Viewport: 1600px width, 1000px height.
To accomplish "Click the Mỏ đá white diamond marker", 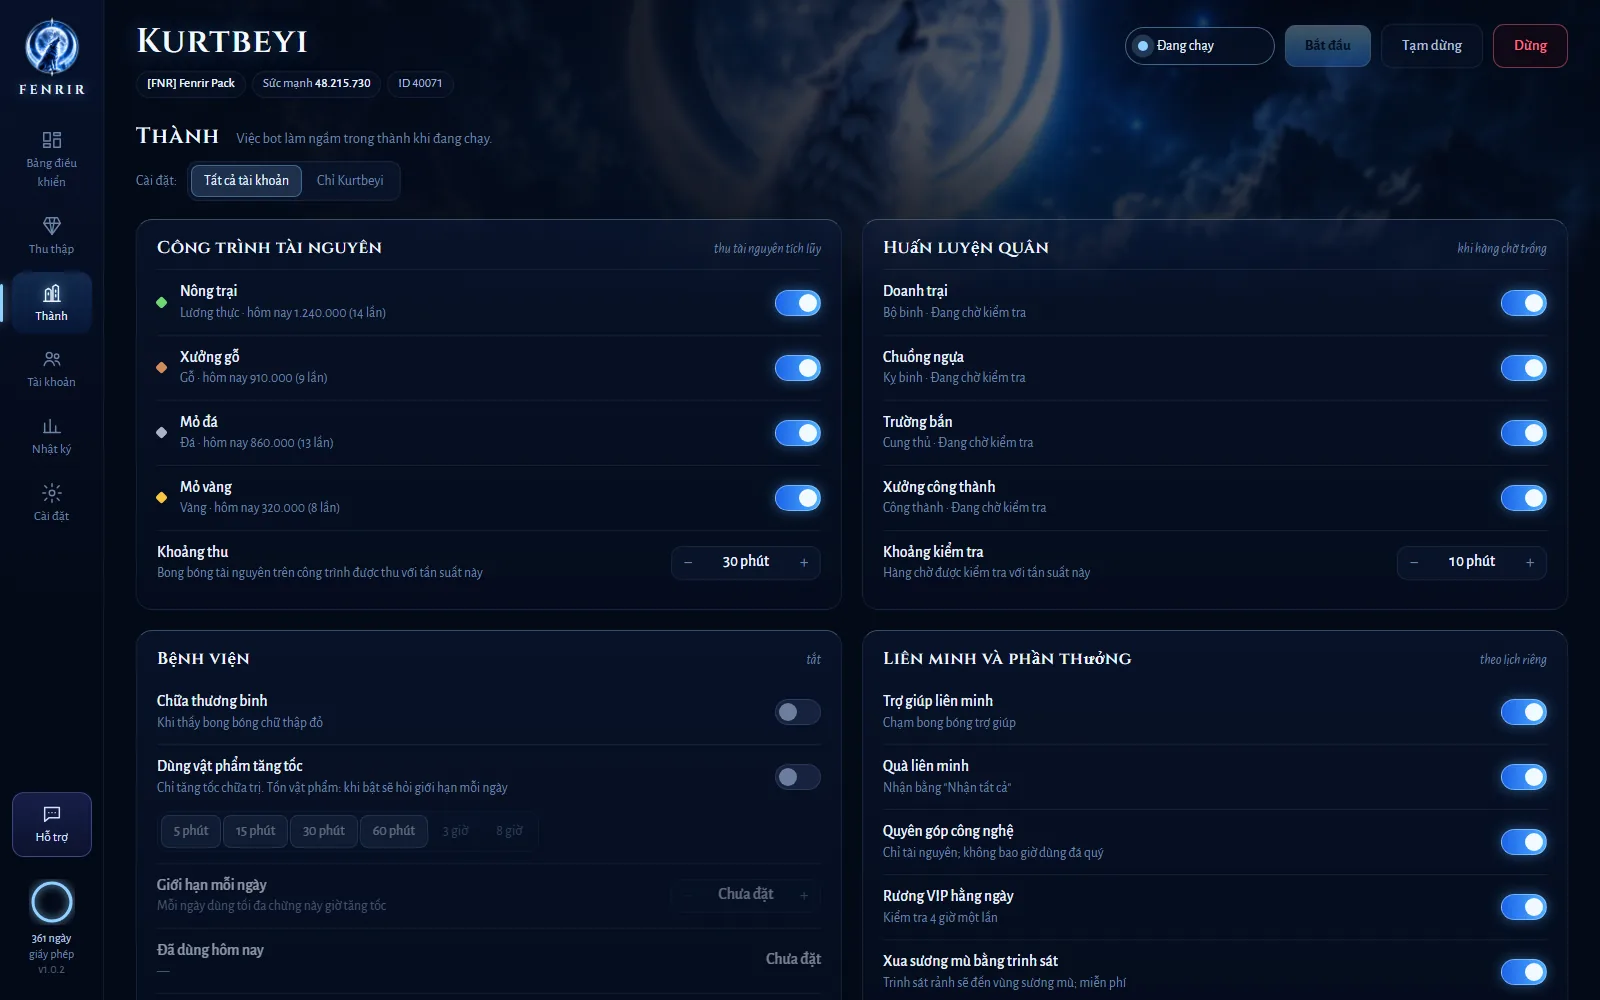I will (x=162, y=432).
